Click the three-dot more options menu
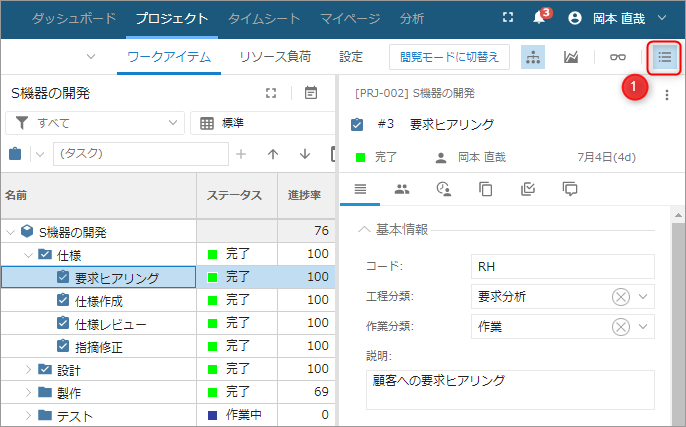 [x=666, y=95]
